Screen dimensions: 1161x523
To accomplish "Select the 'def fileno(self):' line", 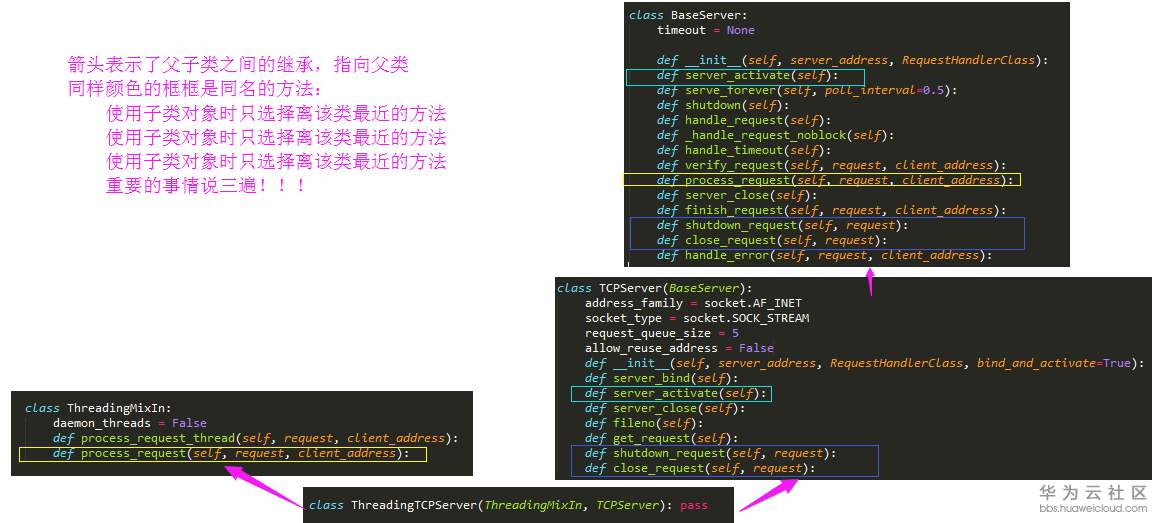I will pos(644,423).
